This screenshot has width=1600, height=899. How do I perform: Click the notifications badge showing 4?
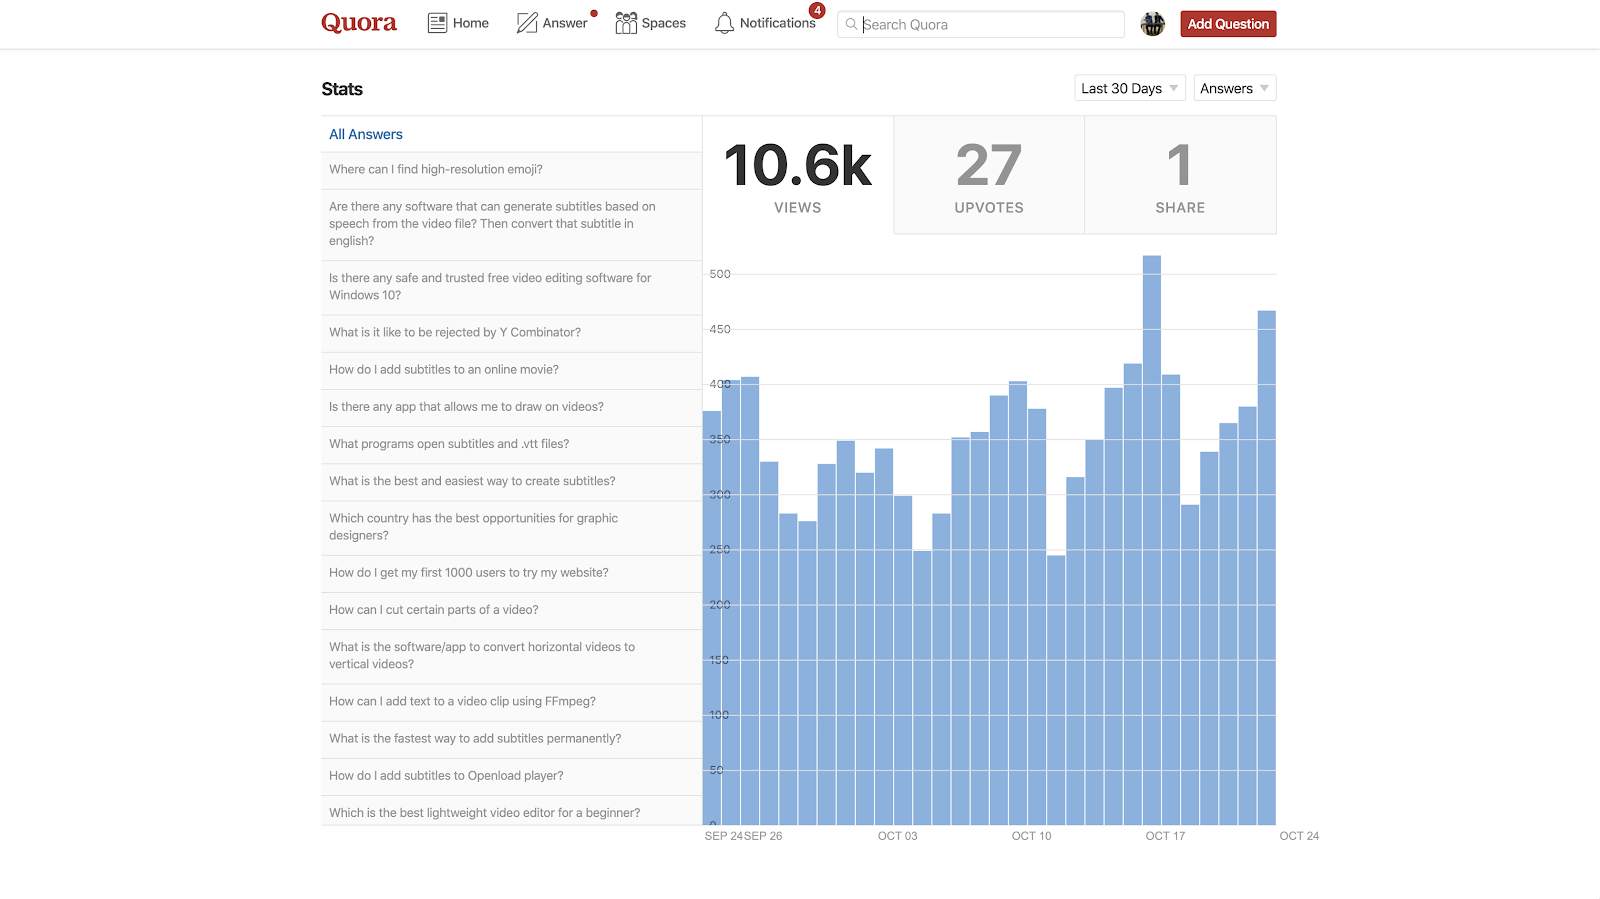[x=817, y=11]
